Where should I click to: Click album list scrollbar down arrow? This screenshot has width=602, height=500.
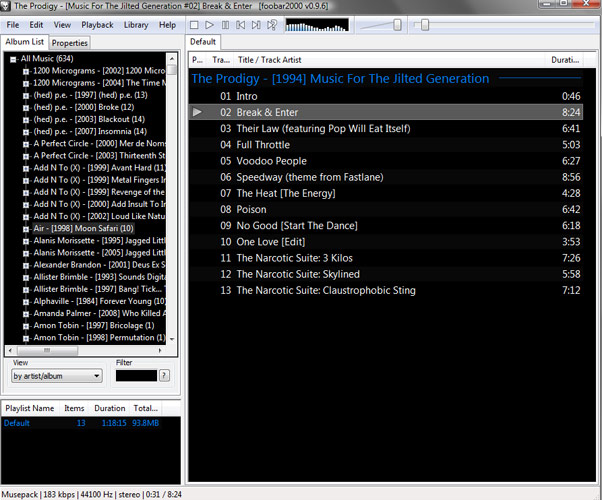pyautogui.click(x=172, y=339)
